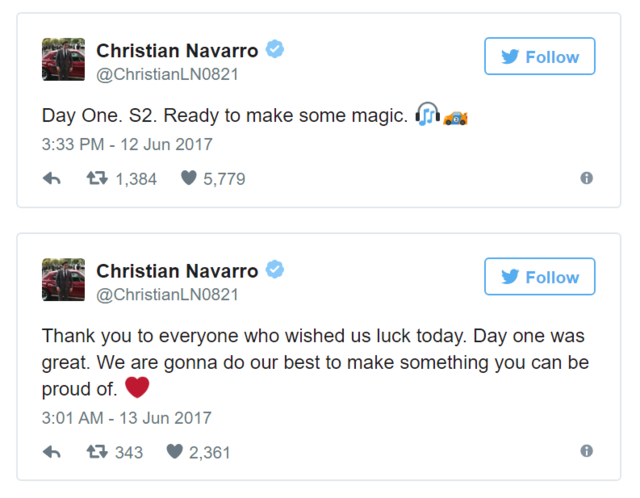This screenshot has width=640, height=498.
Task: Like the tweet with 5,779 likes
Action: click(x=189, y=179)
